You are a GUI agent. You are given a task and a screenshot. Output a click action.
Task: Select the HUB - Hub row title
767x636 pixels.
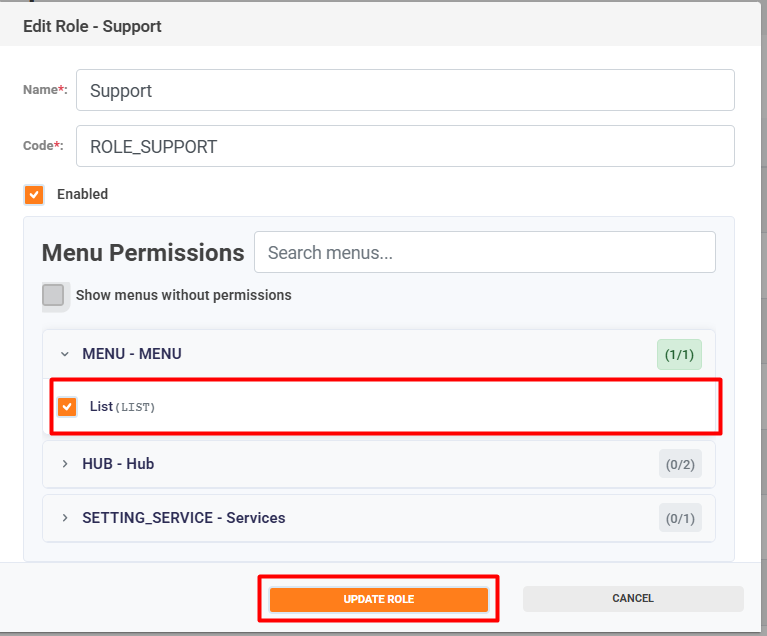coord(118,464)
